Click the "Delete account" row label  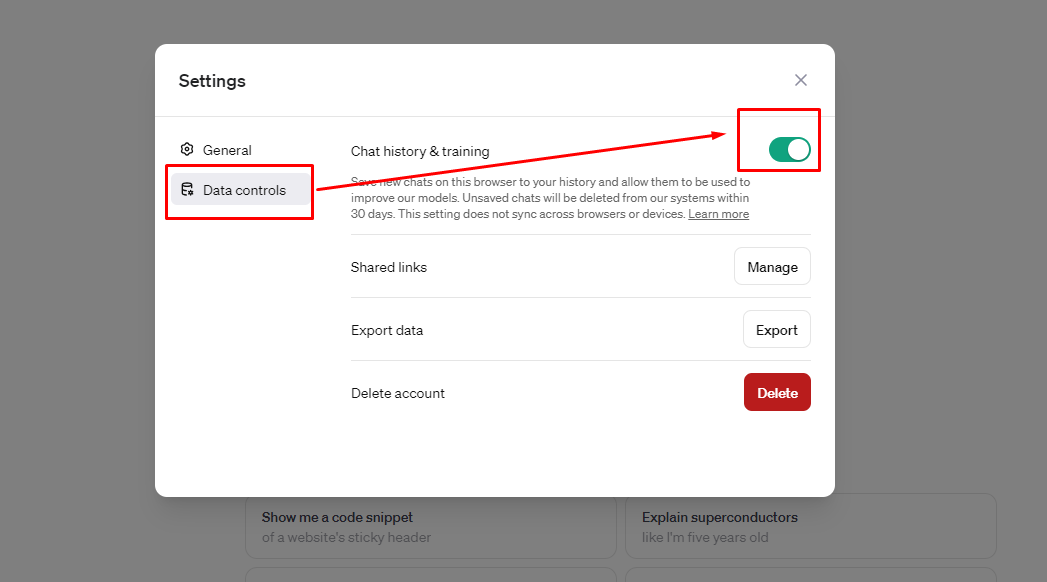(398, 393)
